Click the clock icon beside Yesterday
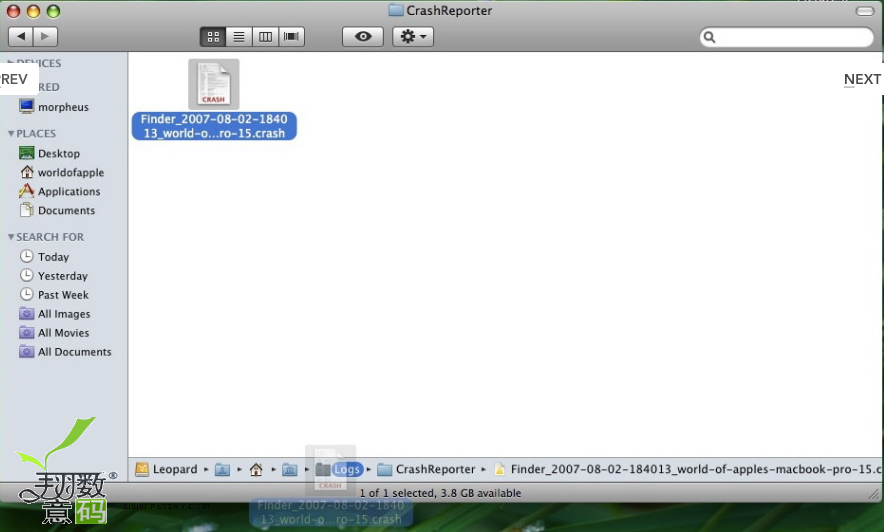The width and height of the screenshot is (884, 532). 26,275
